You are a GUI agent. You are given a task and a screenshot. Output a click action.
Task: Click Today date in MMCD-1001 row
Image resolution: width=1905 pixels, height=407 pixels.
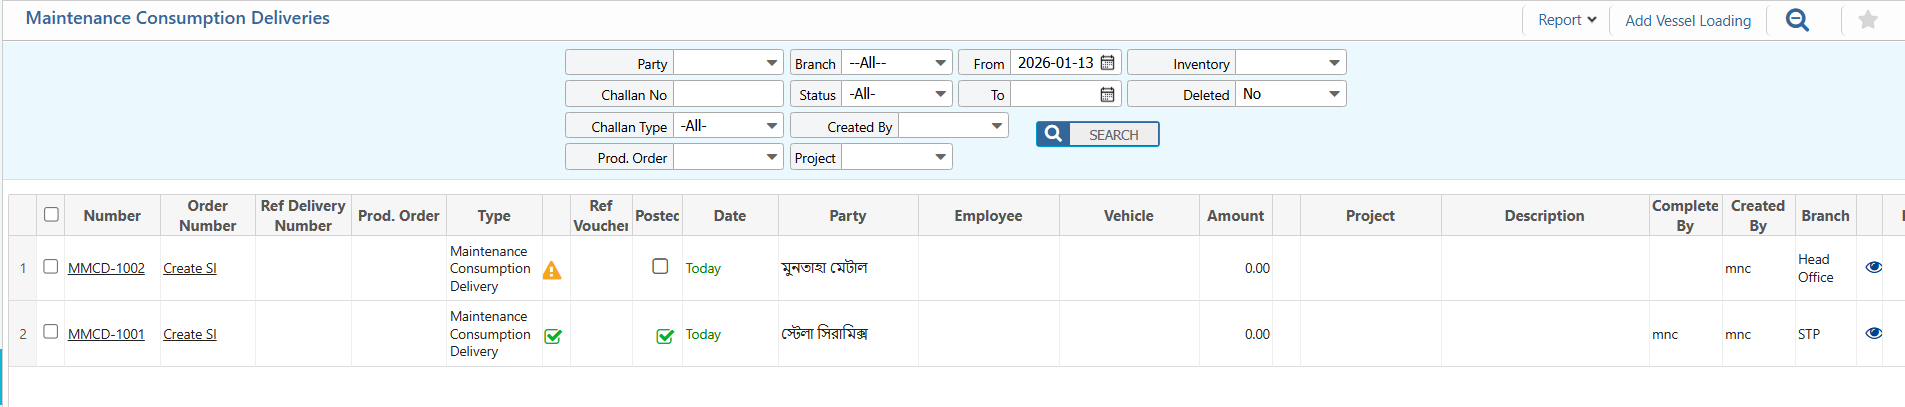(703, 334)
